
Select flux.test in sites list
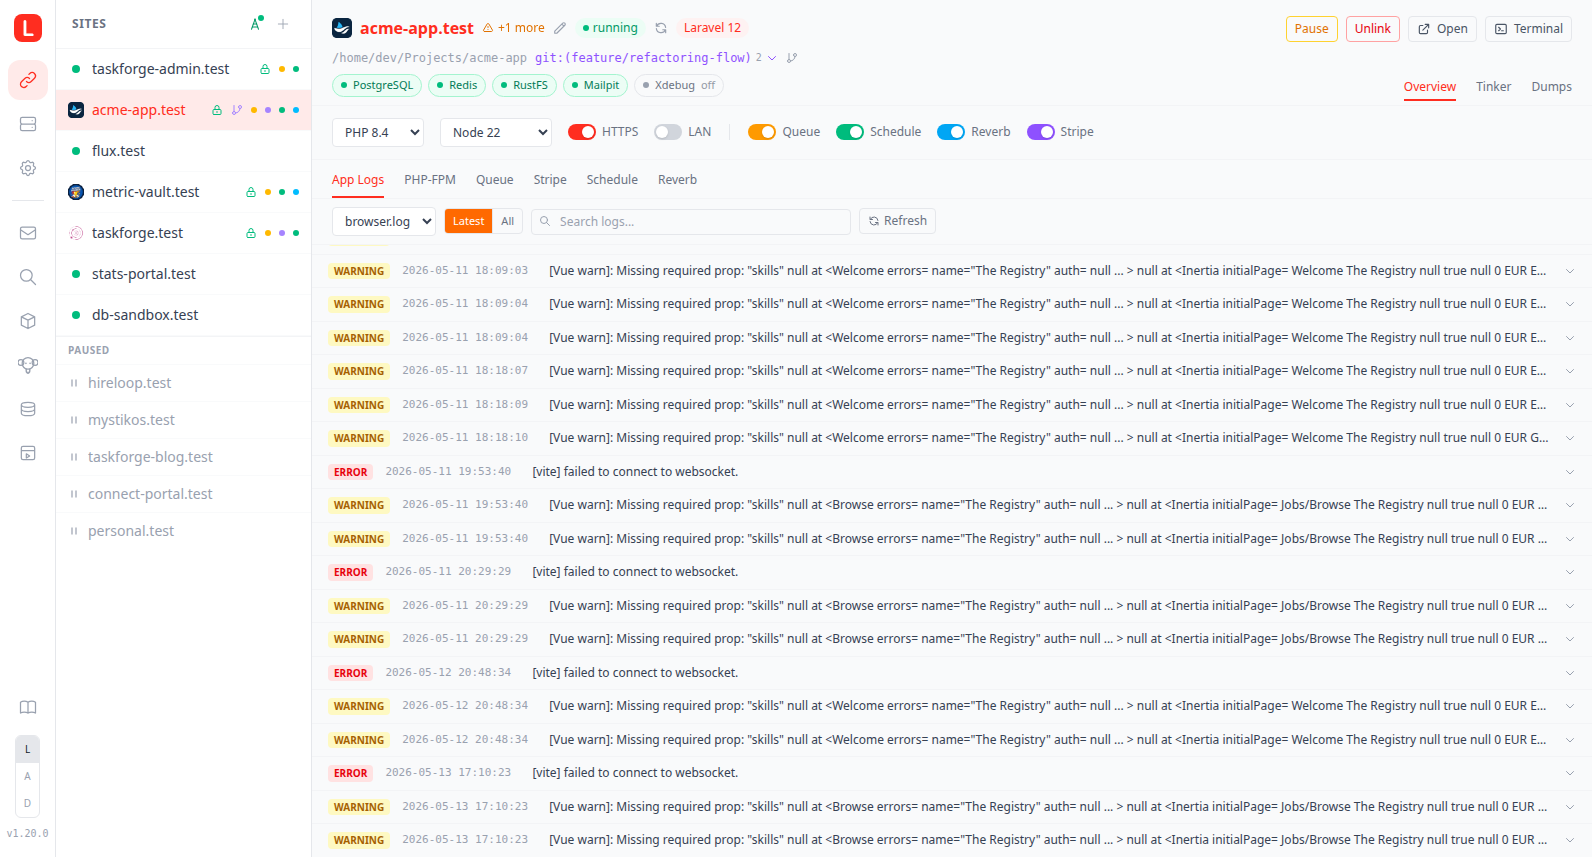coord(184,151)
